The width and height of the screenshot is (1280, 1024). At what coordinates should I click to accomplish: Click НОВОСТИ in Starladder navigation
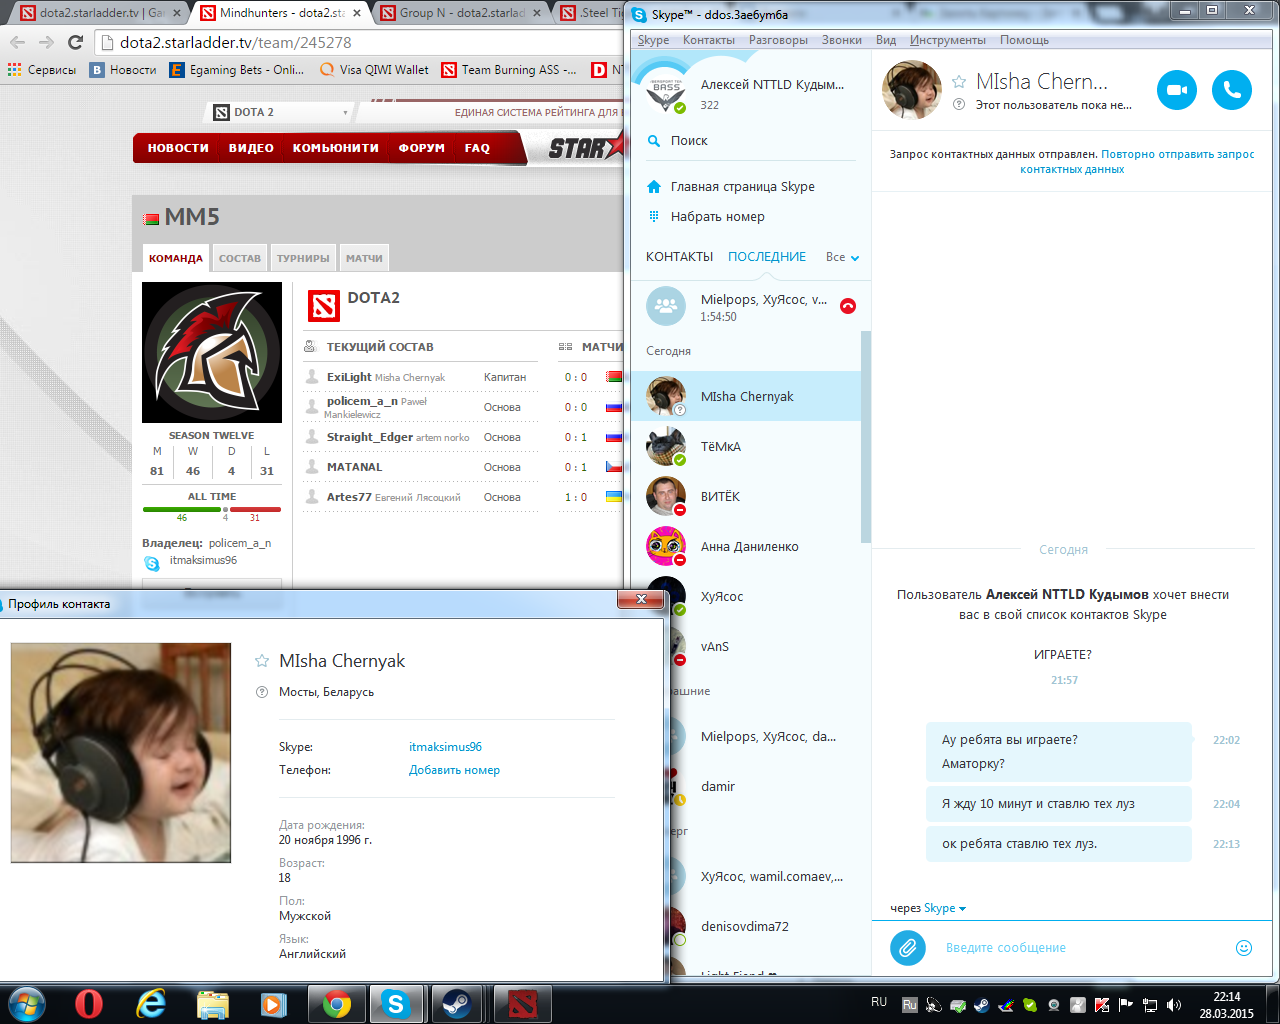(178, 148)
